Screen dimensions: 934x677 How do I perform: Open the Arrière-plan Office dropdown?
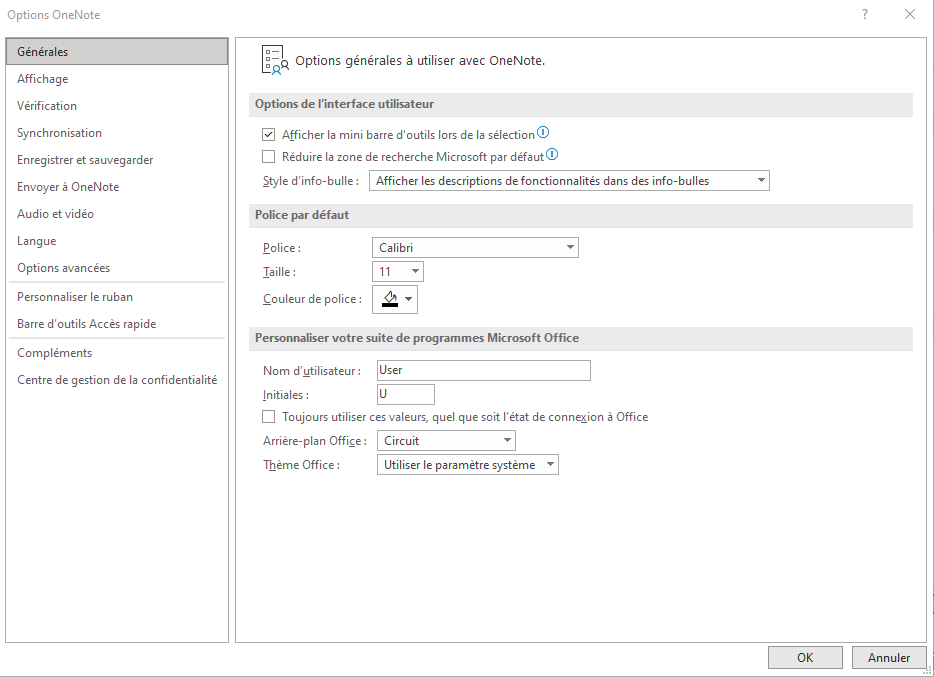[x=446, y=441]
